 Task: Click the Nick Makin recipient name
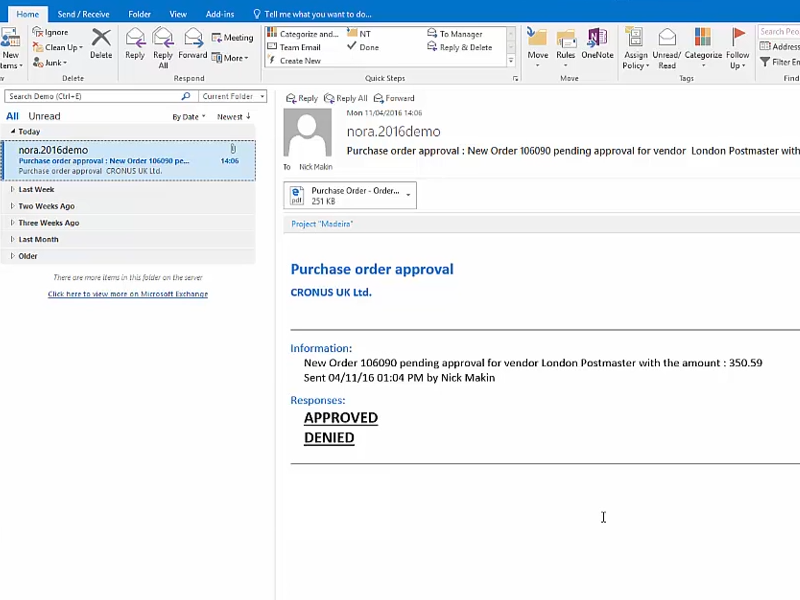(x=316, y=167)
